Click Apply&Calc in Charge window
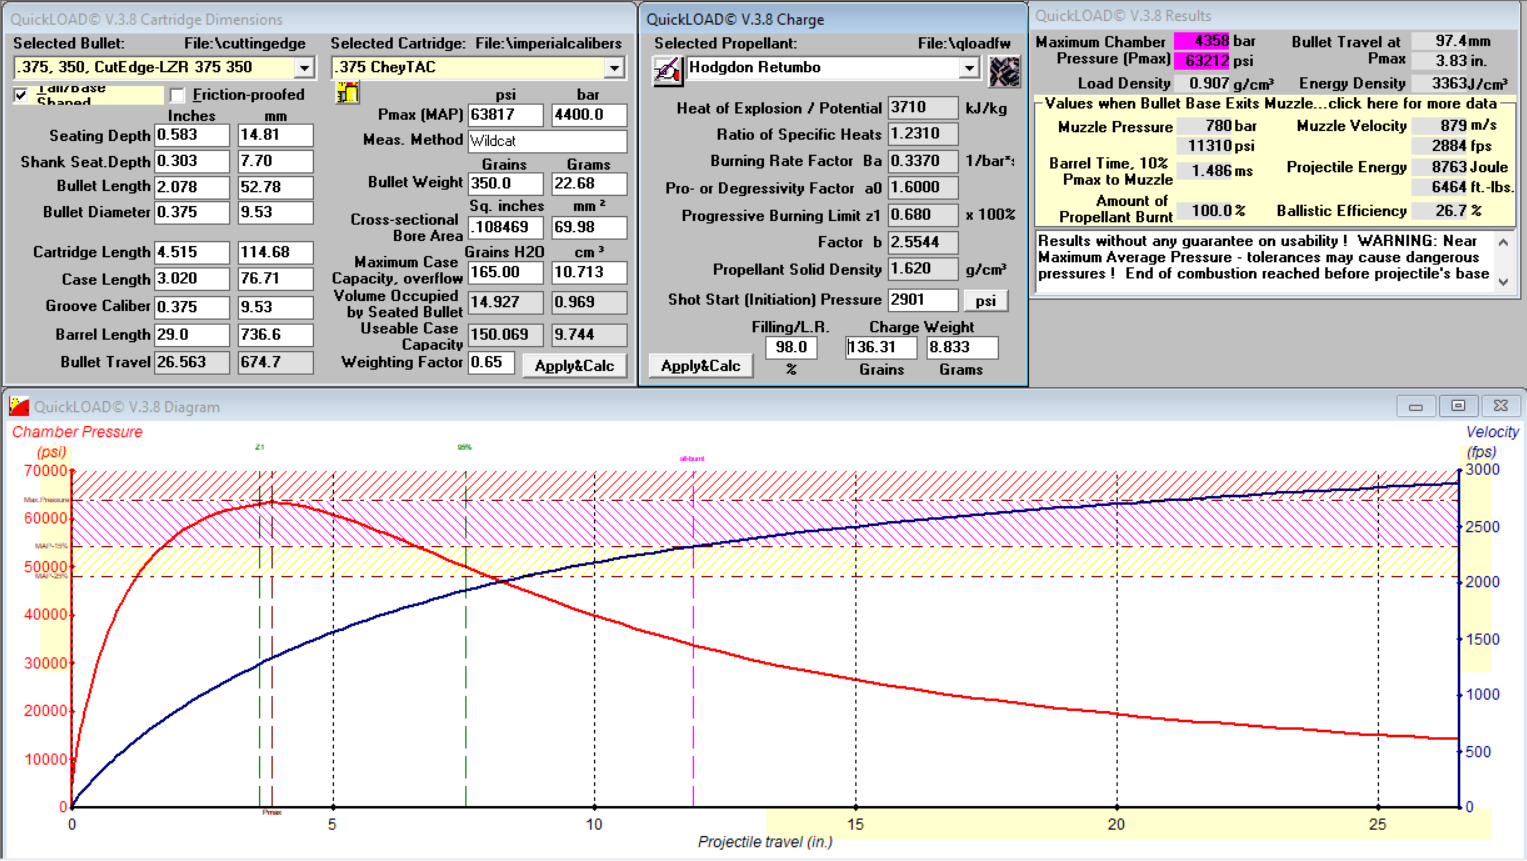The width and height of the screenshot is (1527, 861). [700, 366]
